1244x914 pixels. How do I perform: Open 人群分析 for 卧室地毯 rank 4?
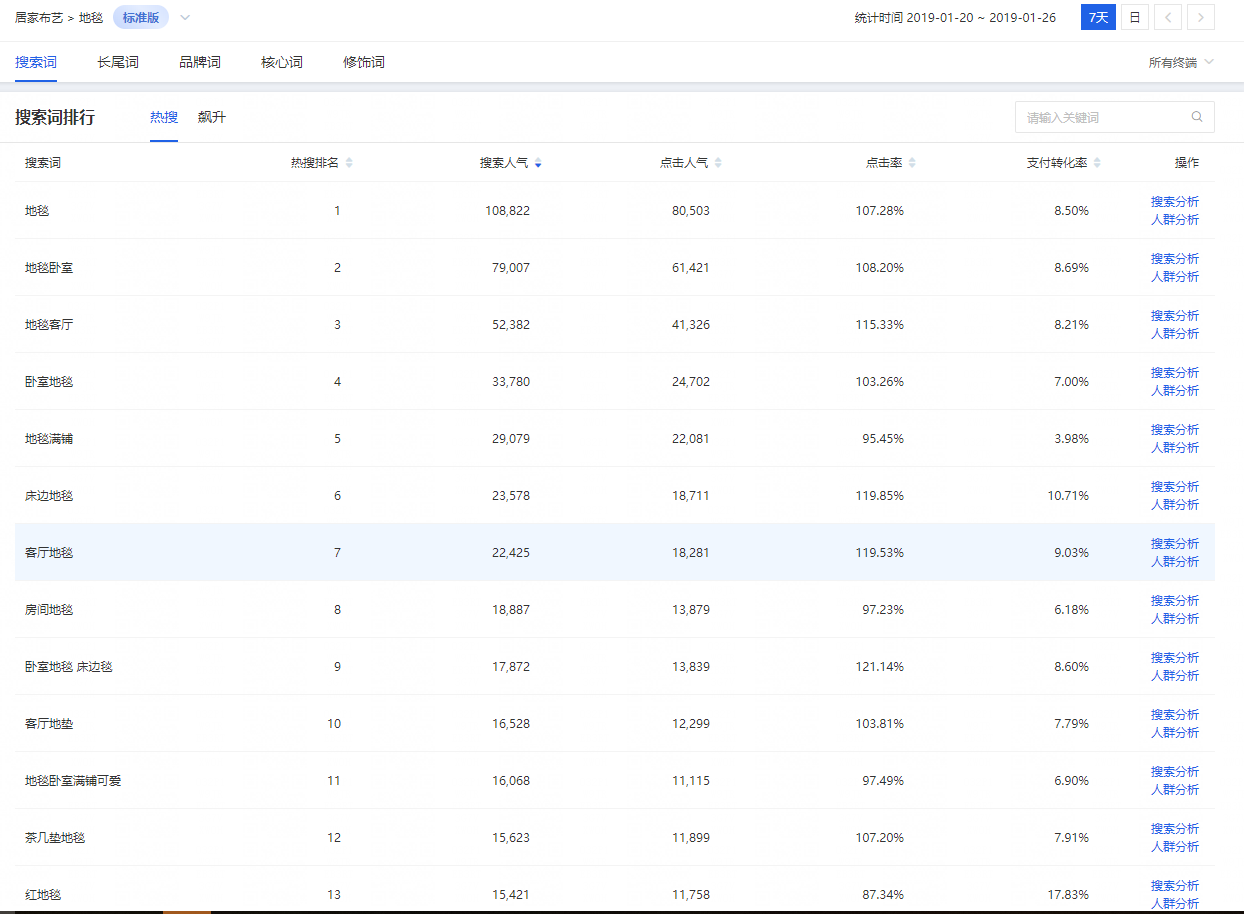point(1175,390)
